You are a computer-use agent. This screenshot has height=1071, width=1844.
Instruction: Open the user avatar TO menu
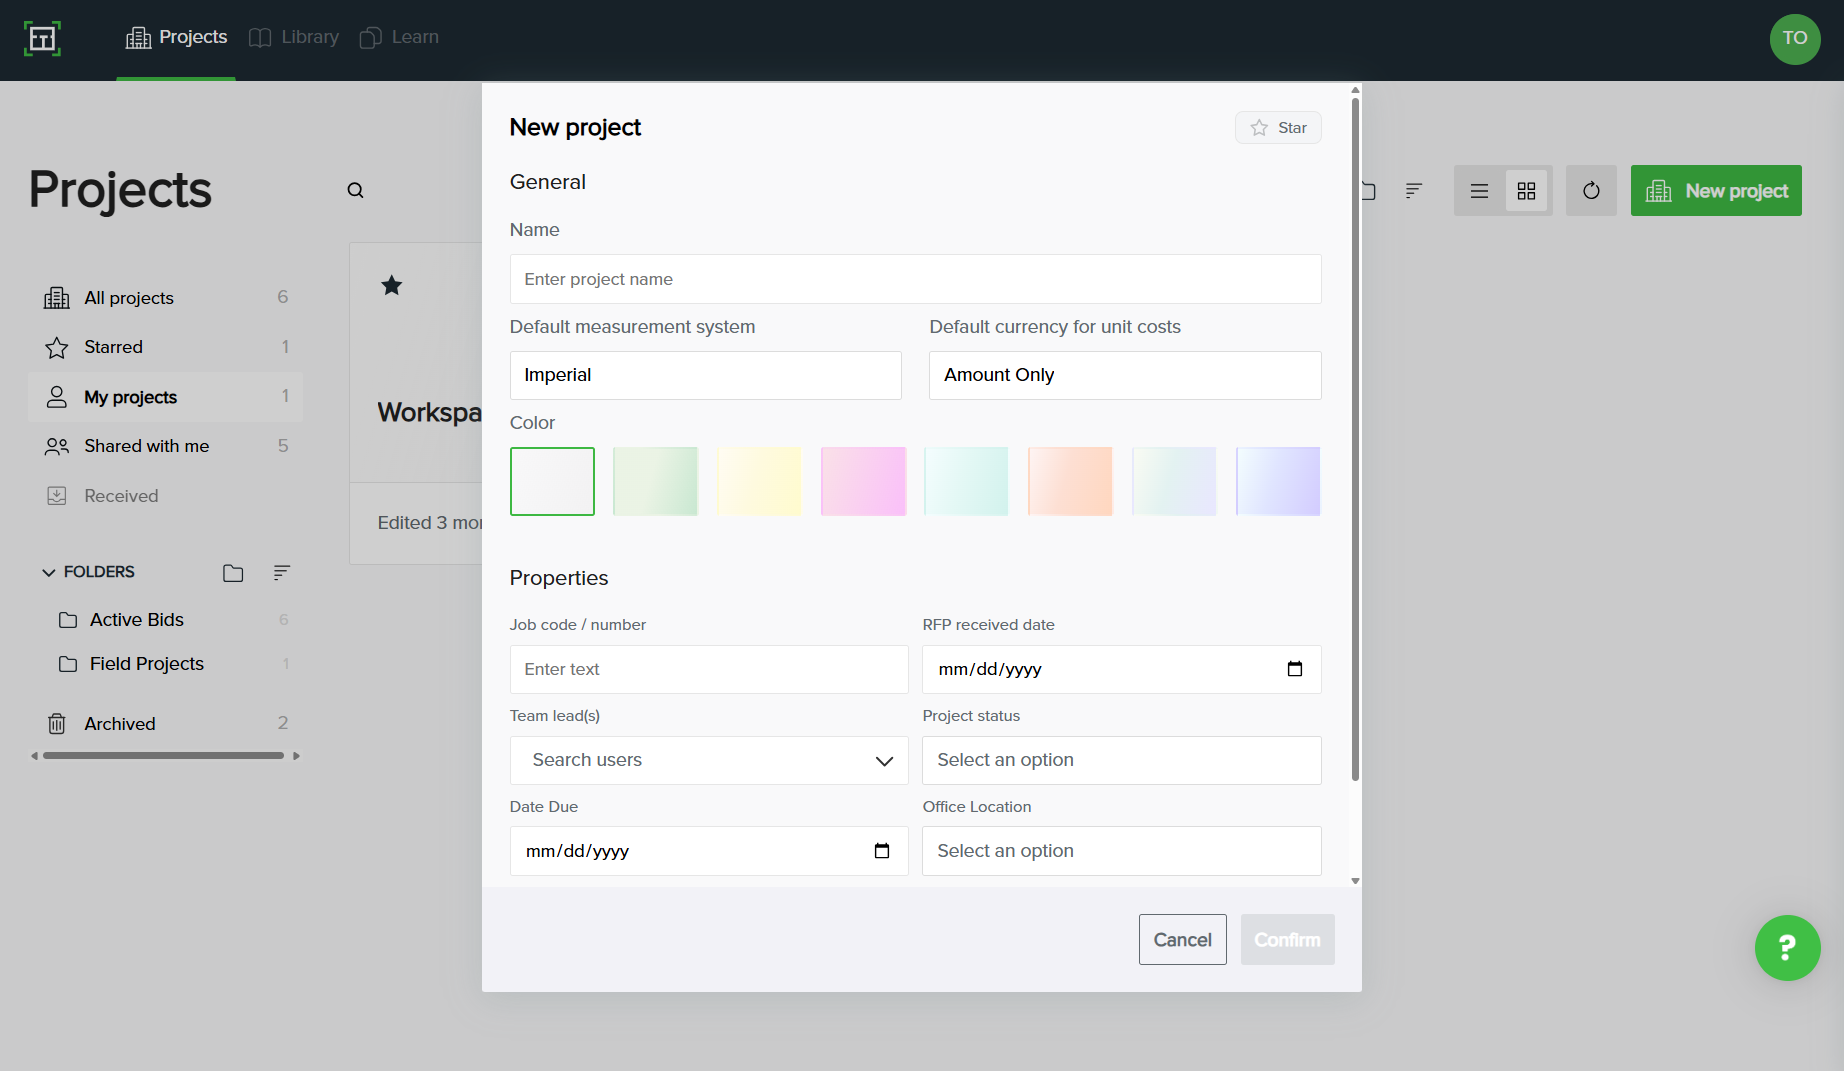click(x=1794, y=39)
